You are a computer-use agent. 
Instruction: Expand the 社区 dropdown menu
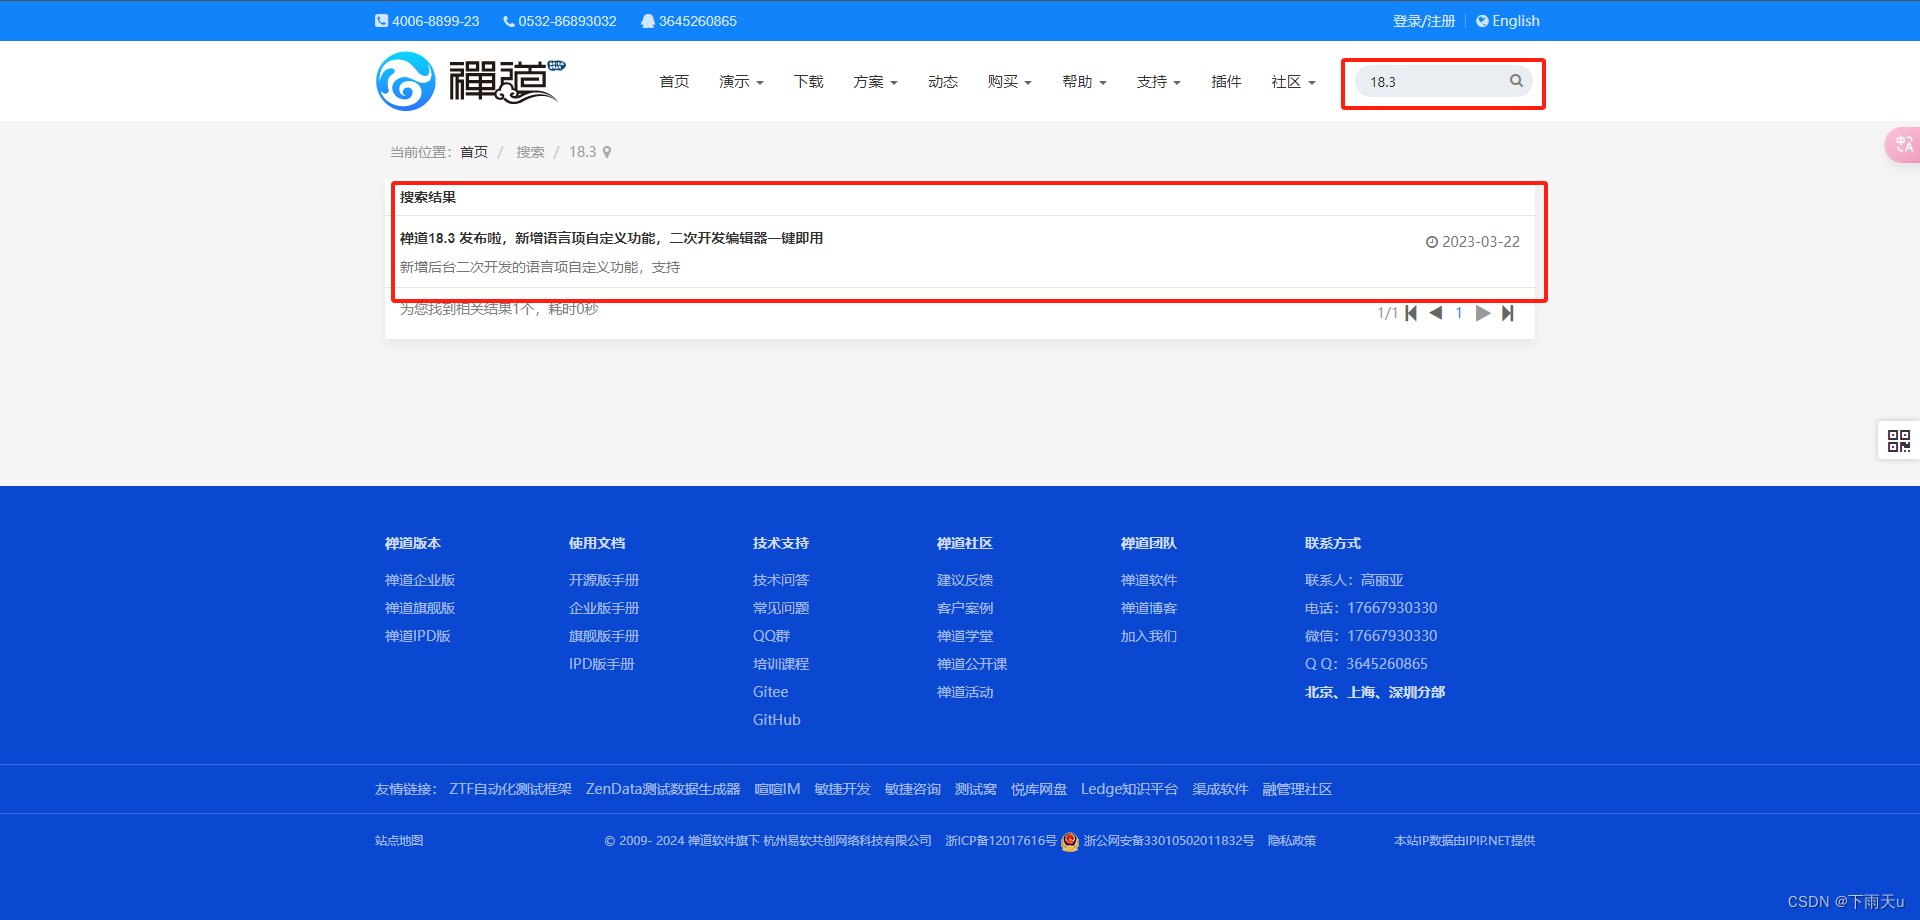1293,82
